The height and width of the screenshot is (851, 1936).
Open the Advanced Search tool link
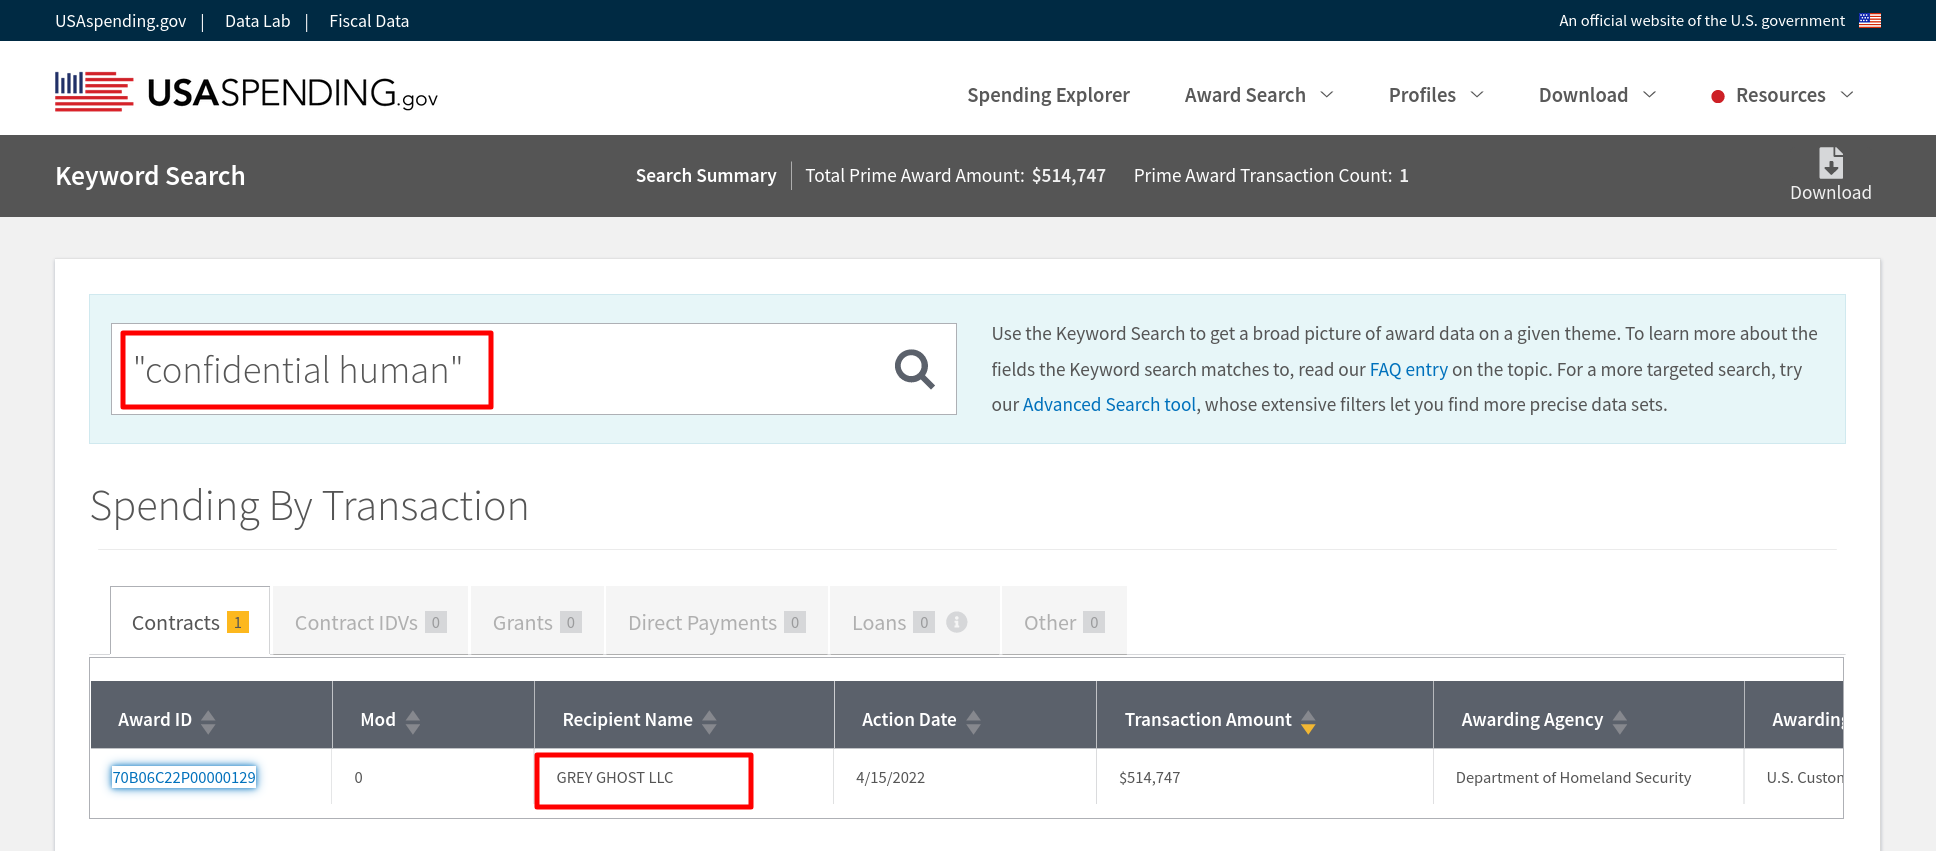point(1109,404)
